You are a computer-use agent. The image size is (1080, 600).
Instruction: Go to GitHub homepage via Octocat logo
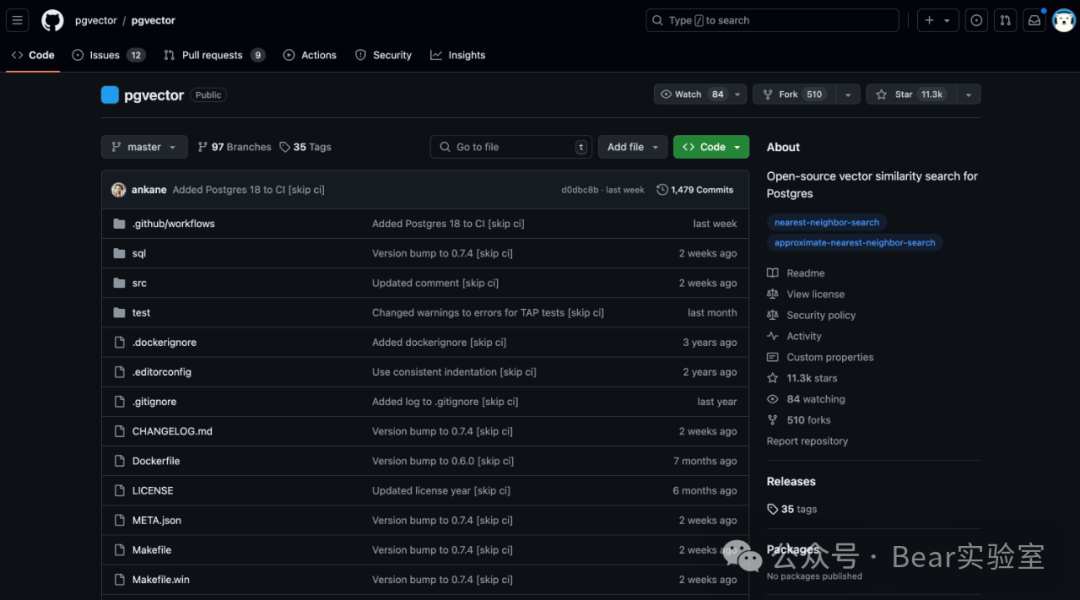(52, 20)
